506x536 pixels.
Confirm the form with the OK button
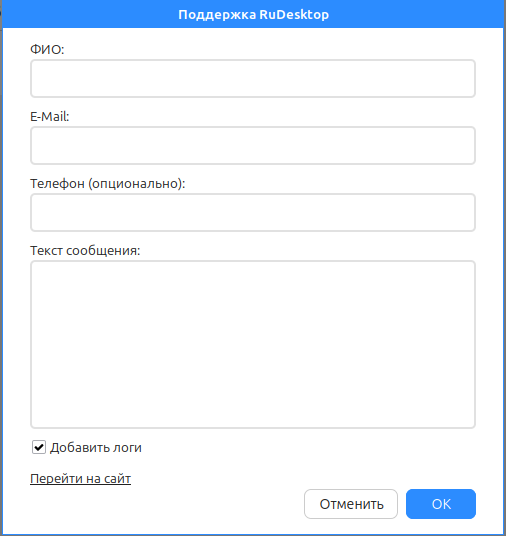click(441, 504)
